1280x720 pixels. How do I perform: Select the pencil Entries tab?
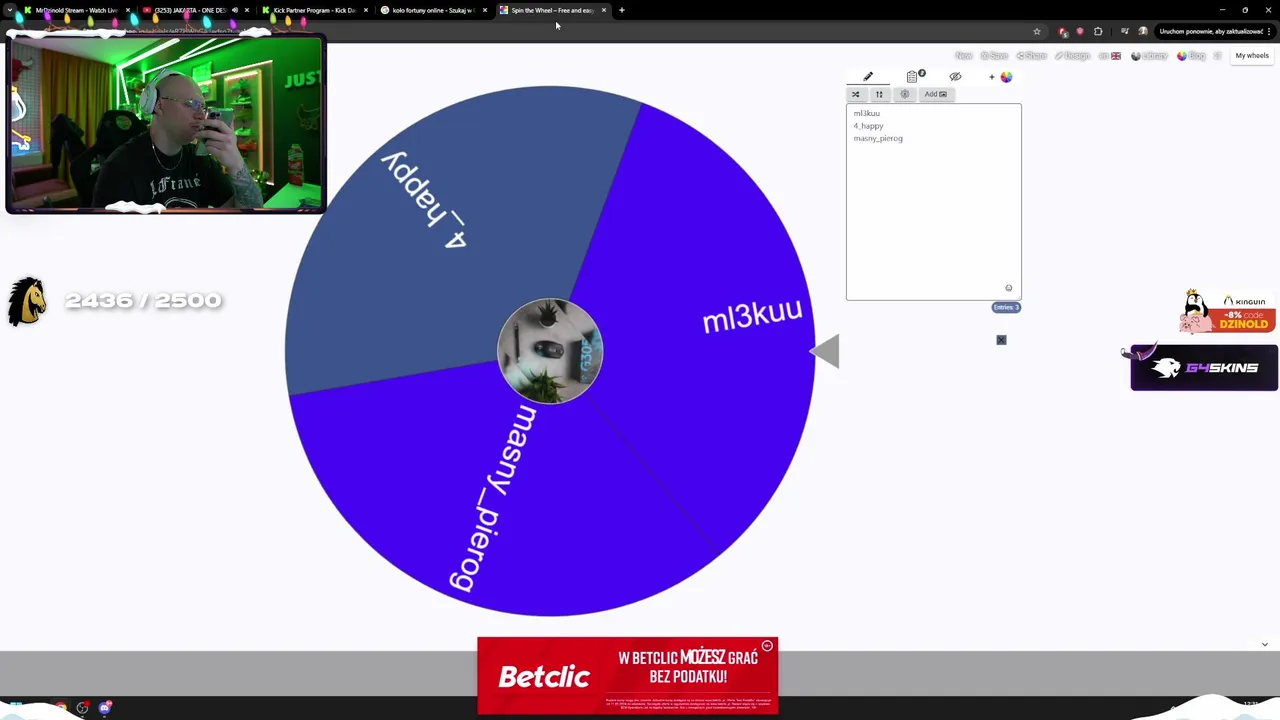[868, 77]
